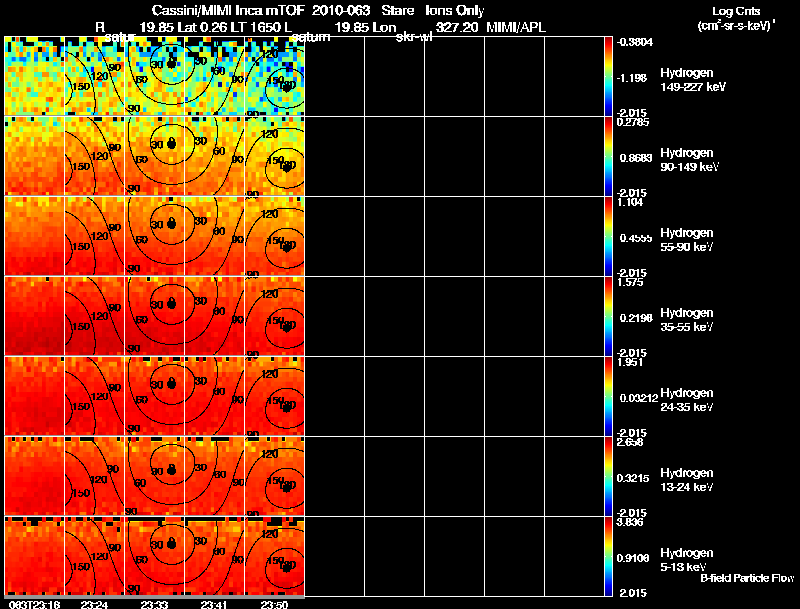The image size is (800, 609).
Task: Select the 23:50 time axis label
Action: click(274, 604)
